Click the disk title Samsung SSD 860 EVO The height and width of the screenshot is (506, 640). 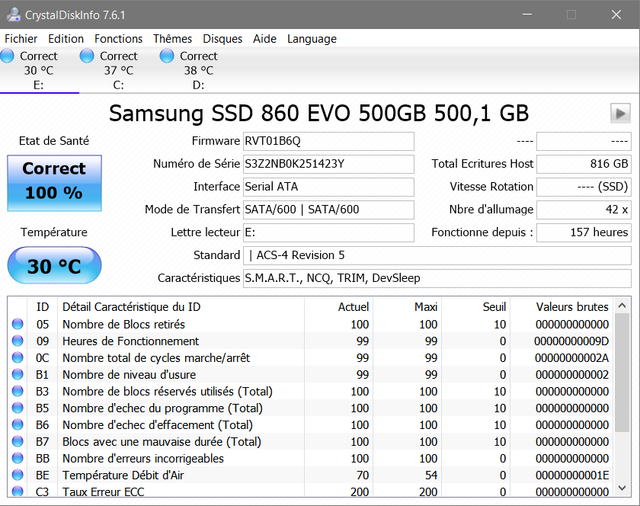click(319, 113)
